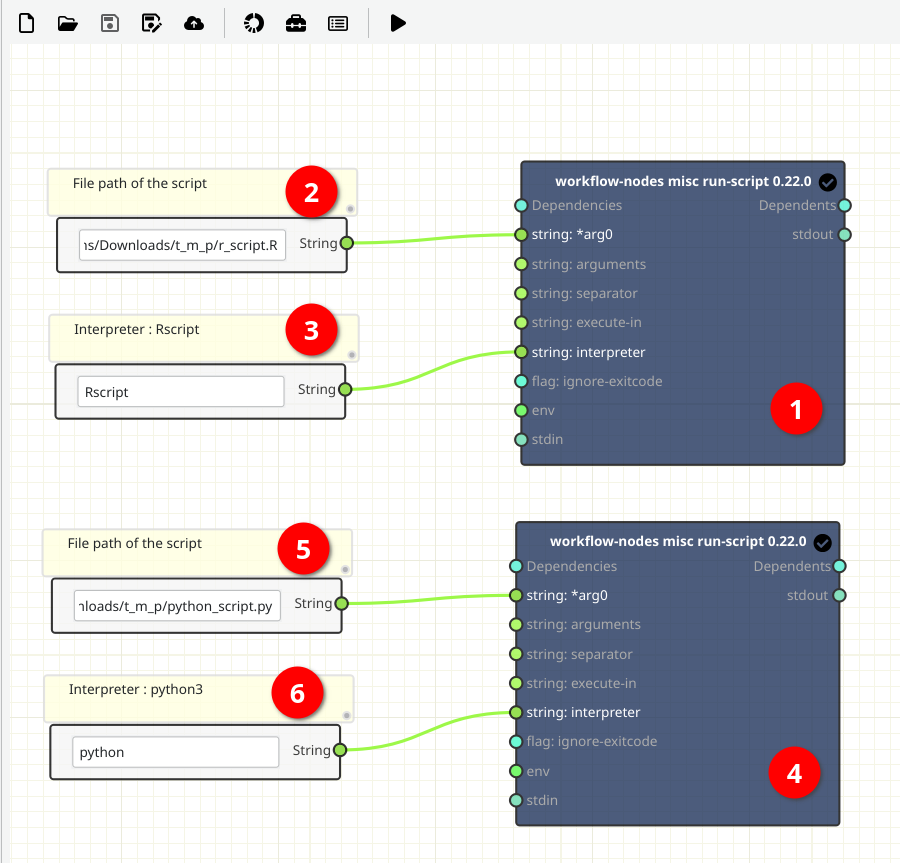Click the 'env' port on the Rscript run-script node
This screenshot has height=863, width=900.
(521, 411)
